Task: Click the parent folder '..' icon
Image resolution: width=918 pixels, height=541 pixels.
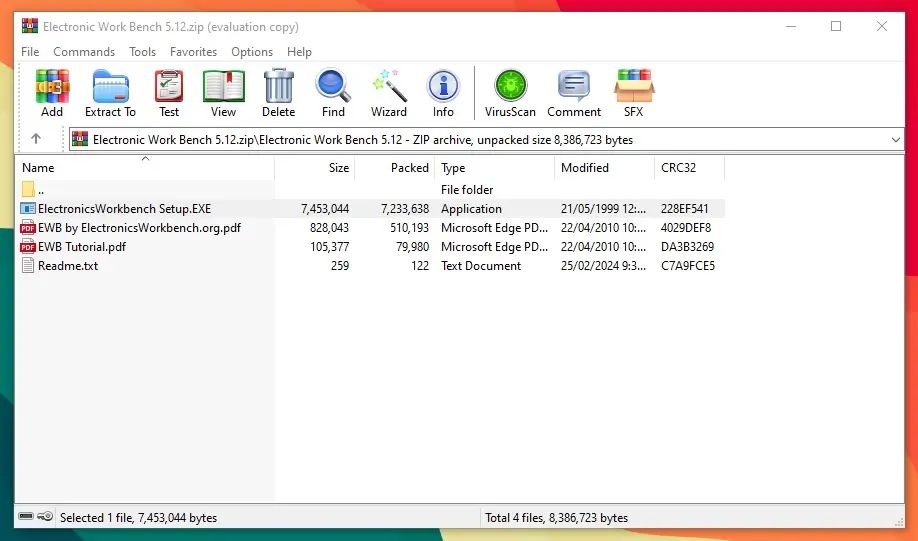Action: (x=28, y=189)
